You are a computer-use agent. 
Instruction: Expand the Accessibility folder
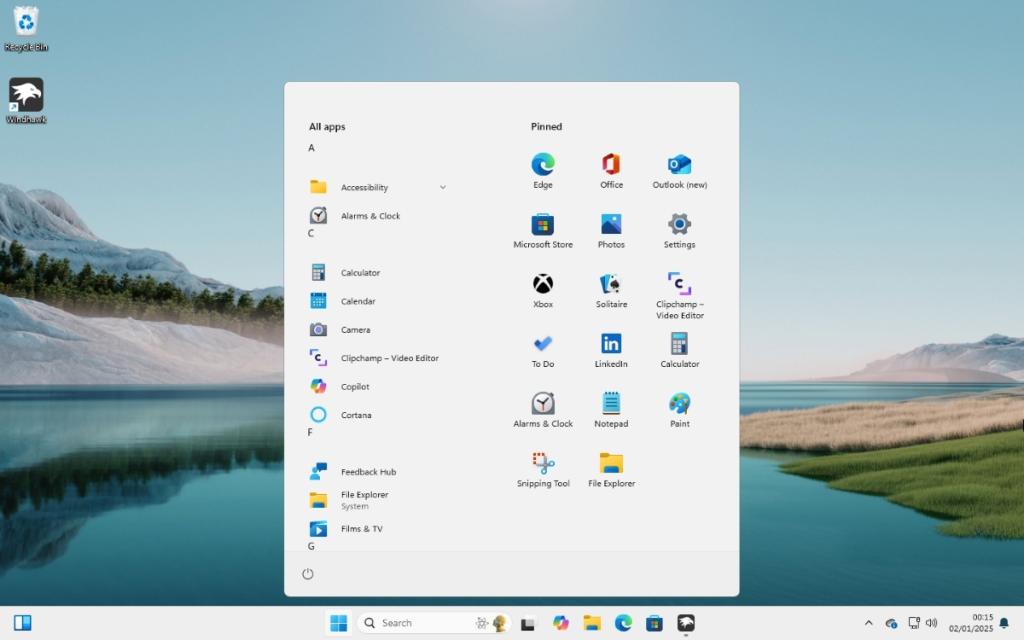click(441, 187)
